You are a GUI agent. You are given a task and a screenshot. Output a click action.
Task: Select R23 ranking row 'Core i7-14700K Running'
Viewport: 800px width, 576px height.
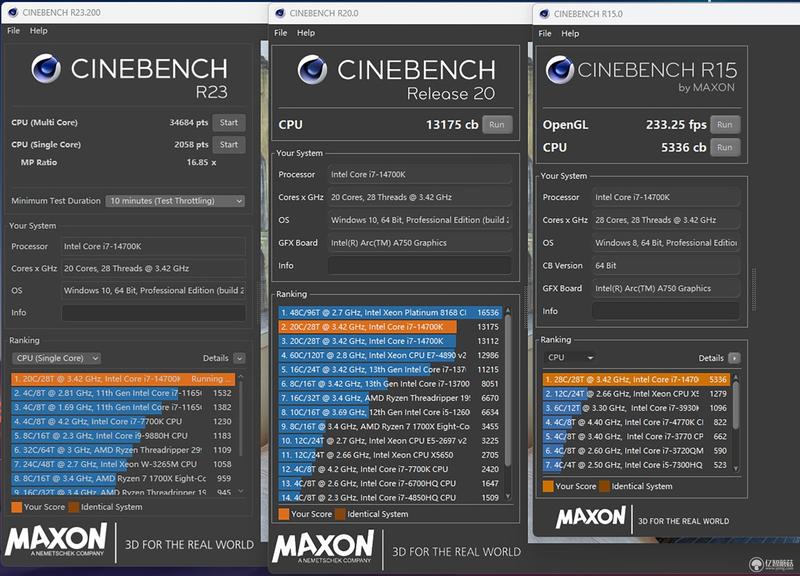pyautogui.click(x=123, y=379)
